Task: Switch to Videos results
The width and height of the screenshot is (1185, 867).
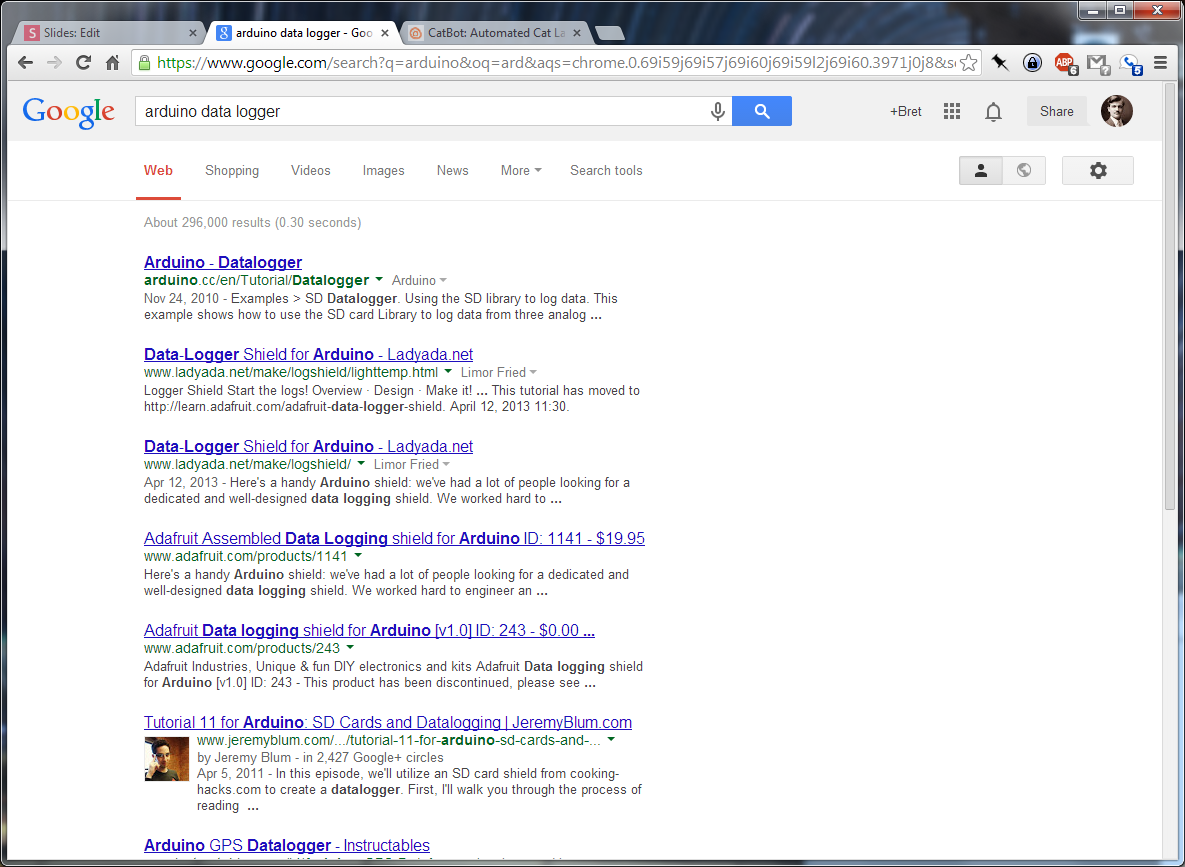Action: (311, 171)
